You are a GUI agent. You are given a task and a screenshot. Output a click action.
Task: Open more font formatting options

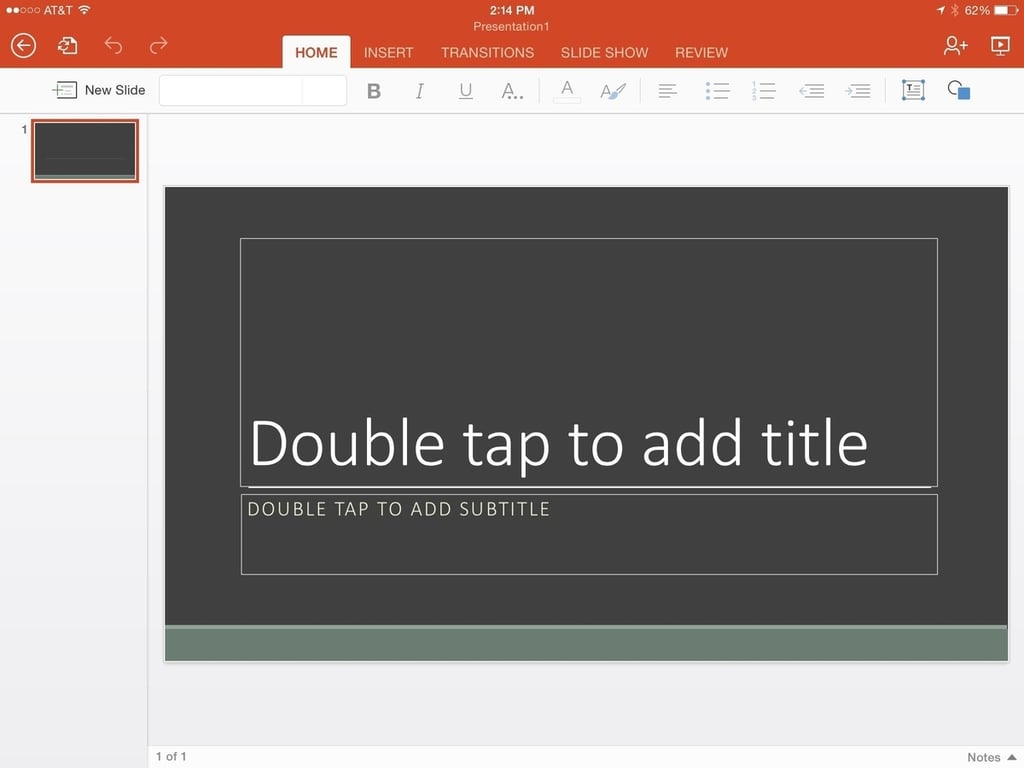(x=511, y=91)
